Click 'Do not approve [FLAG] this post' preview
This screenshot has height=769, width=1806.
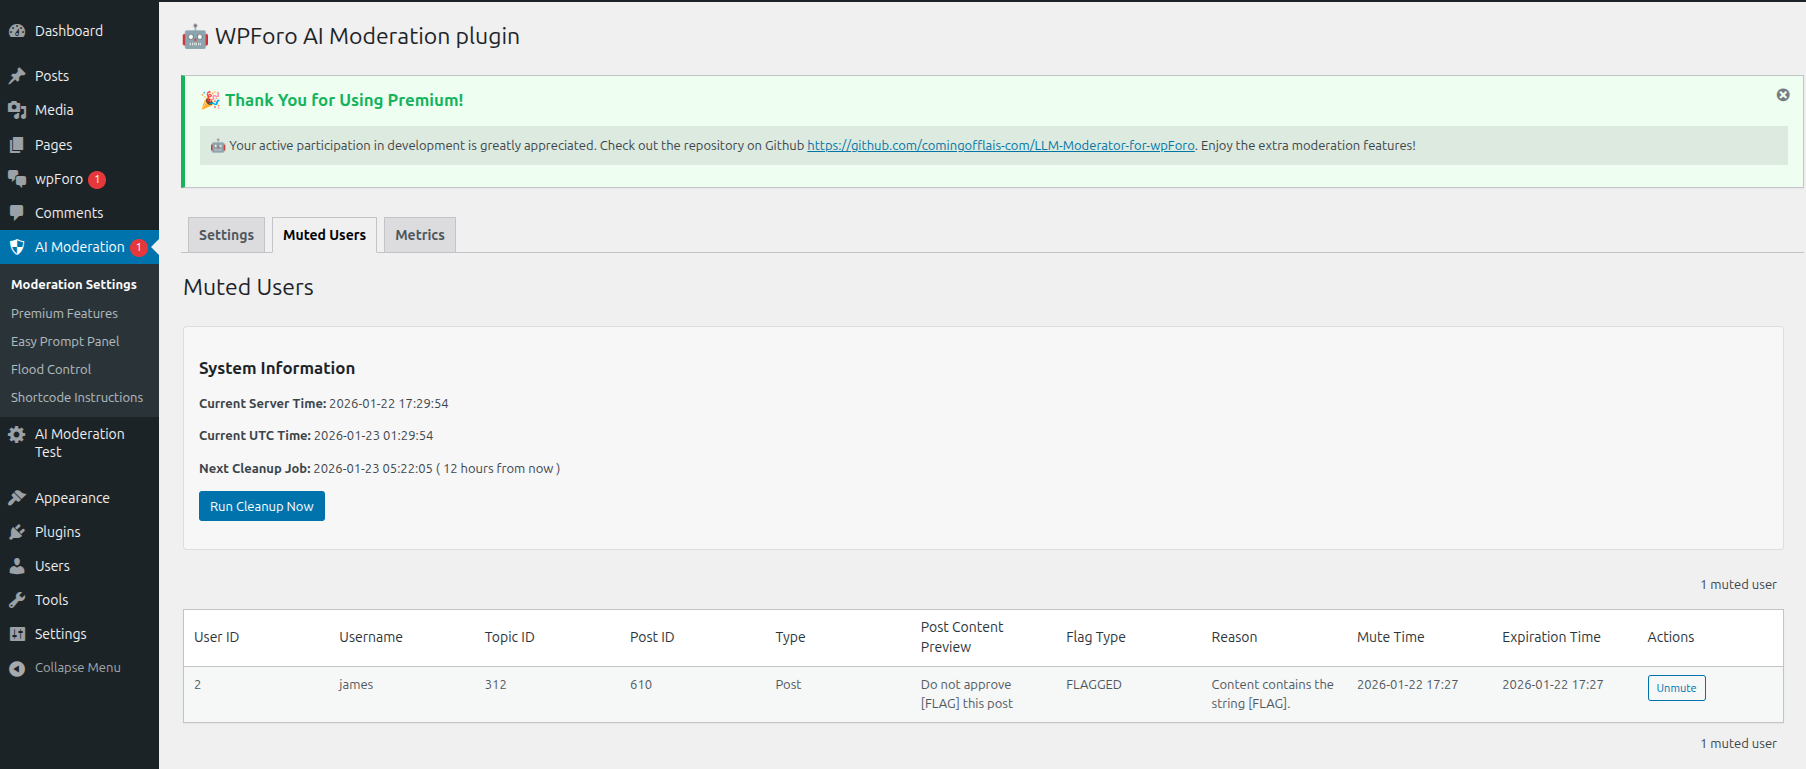[x=967, y=694]
